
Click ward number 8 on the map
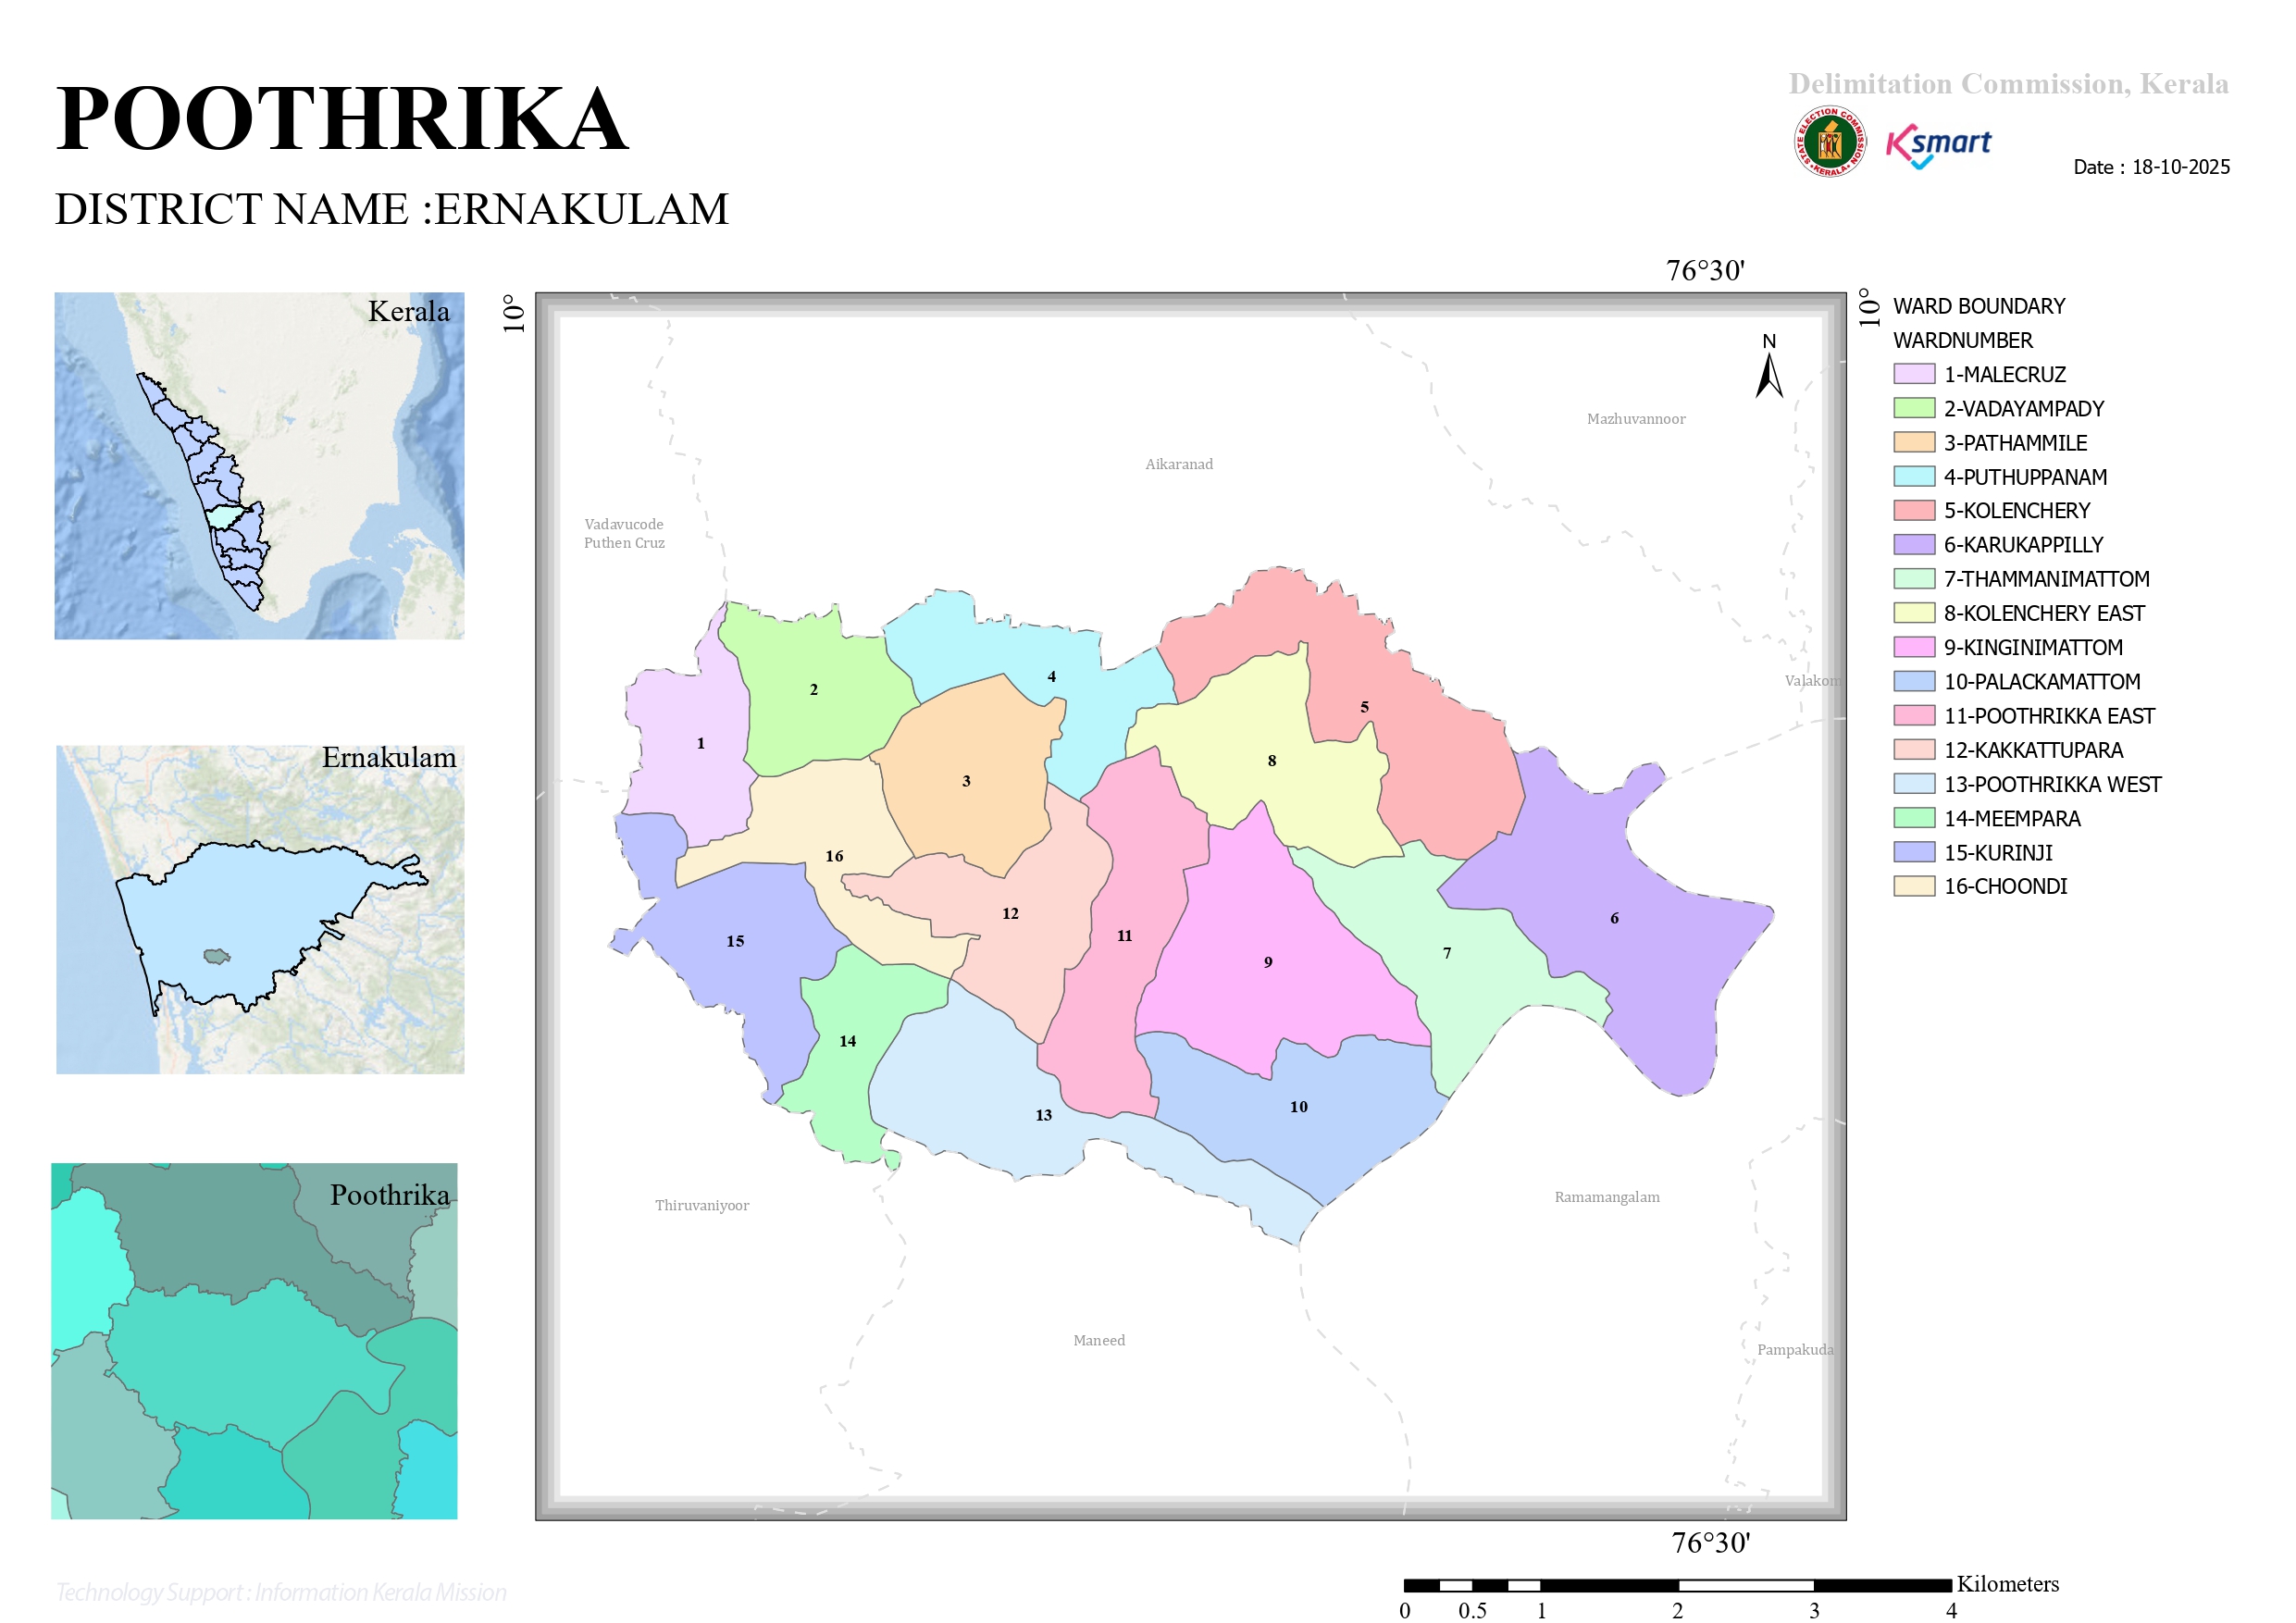click(1272, 760)
